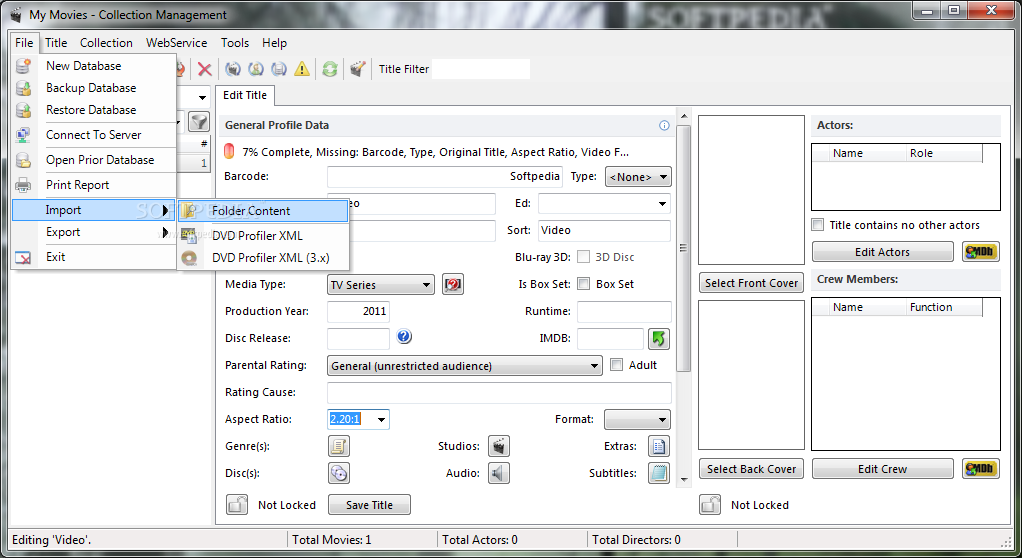Screen dimensions: 1022x558
Task: Open the Format dropdown
Action: [637, 419]
